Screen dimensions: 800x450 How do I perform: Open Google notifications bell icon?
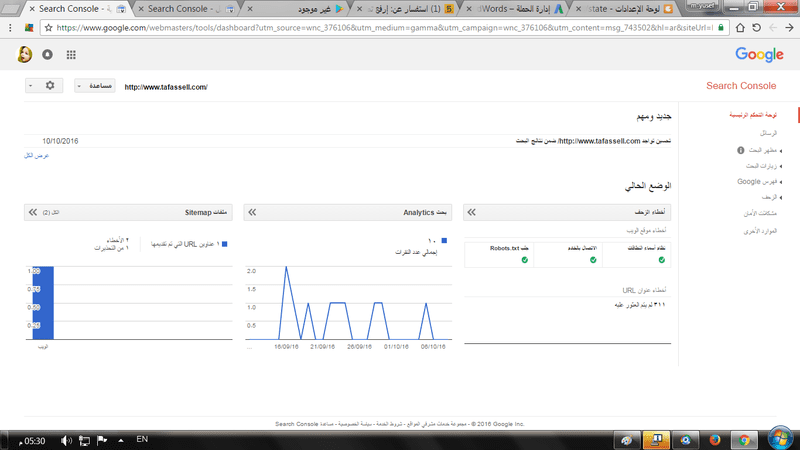tap(47, 55)
